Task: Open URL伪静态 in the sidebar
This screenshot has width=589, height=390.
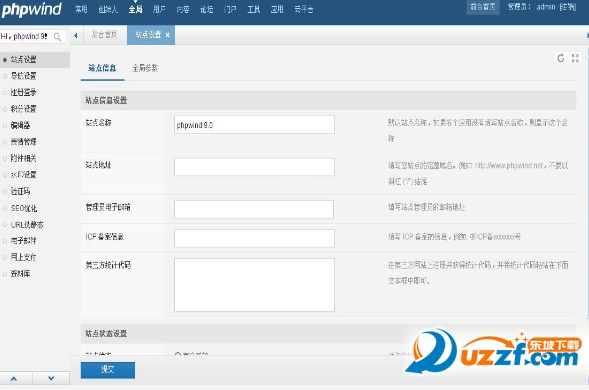Action: tap(27, 225)
